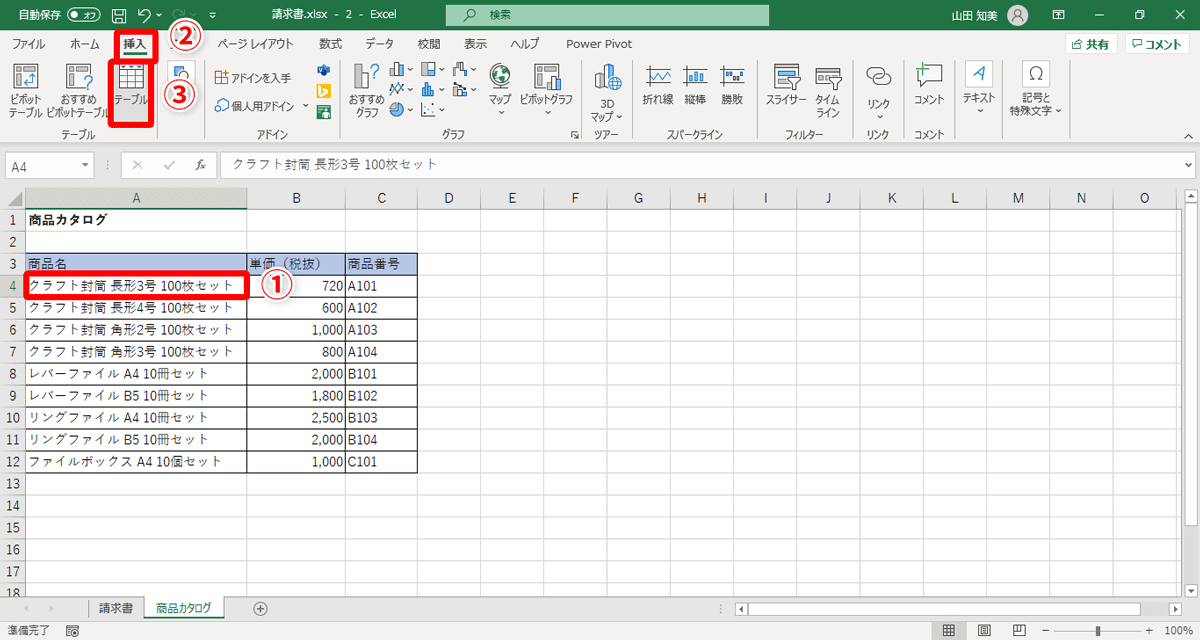Screen dimensions: 1200x640
Task: Click the Save icon in title bar
Action: coord(119,15)
